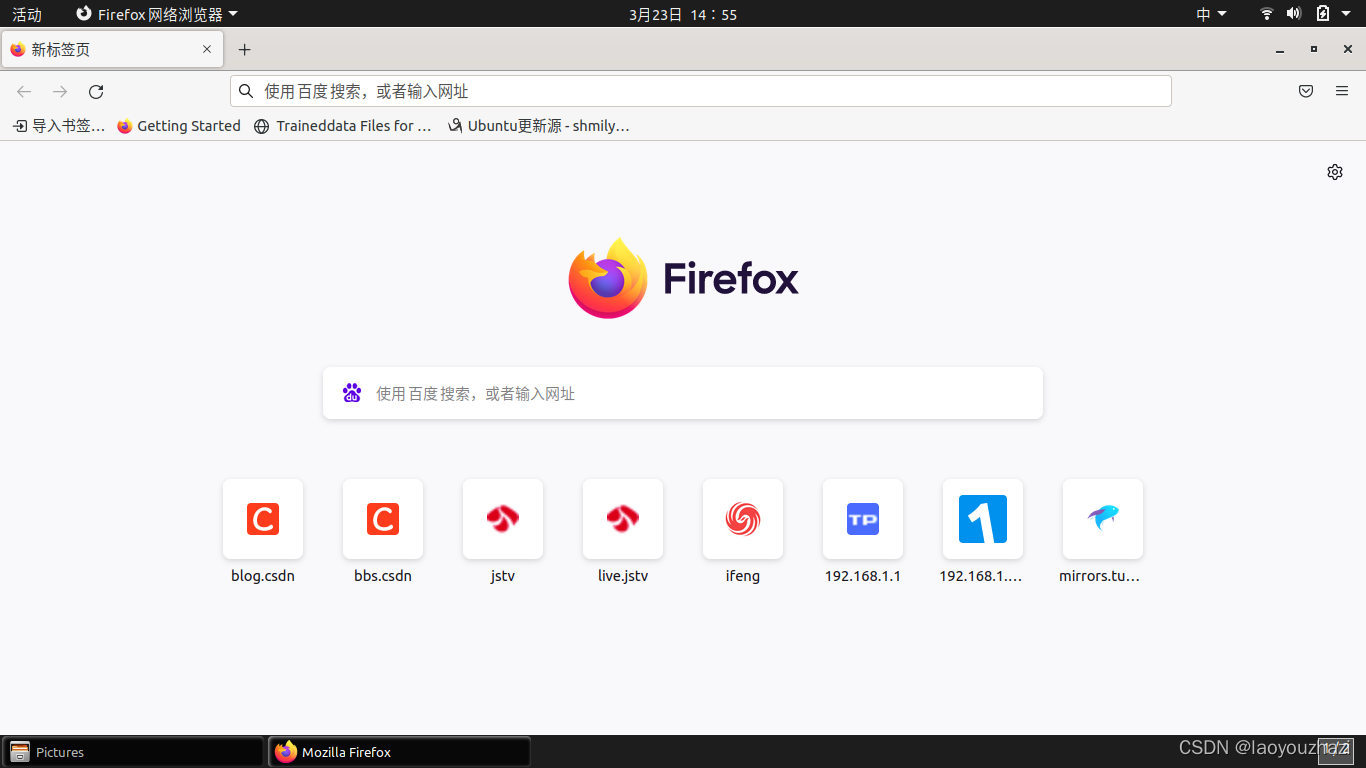Minimize the Firefox window
The width and height of the screenshot is (1366, 768).
[x=1280, y=49]
